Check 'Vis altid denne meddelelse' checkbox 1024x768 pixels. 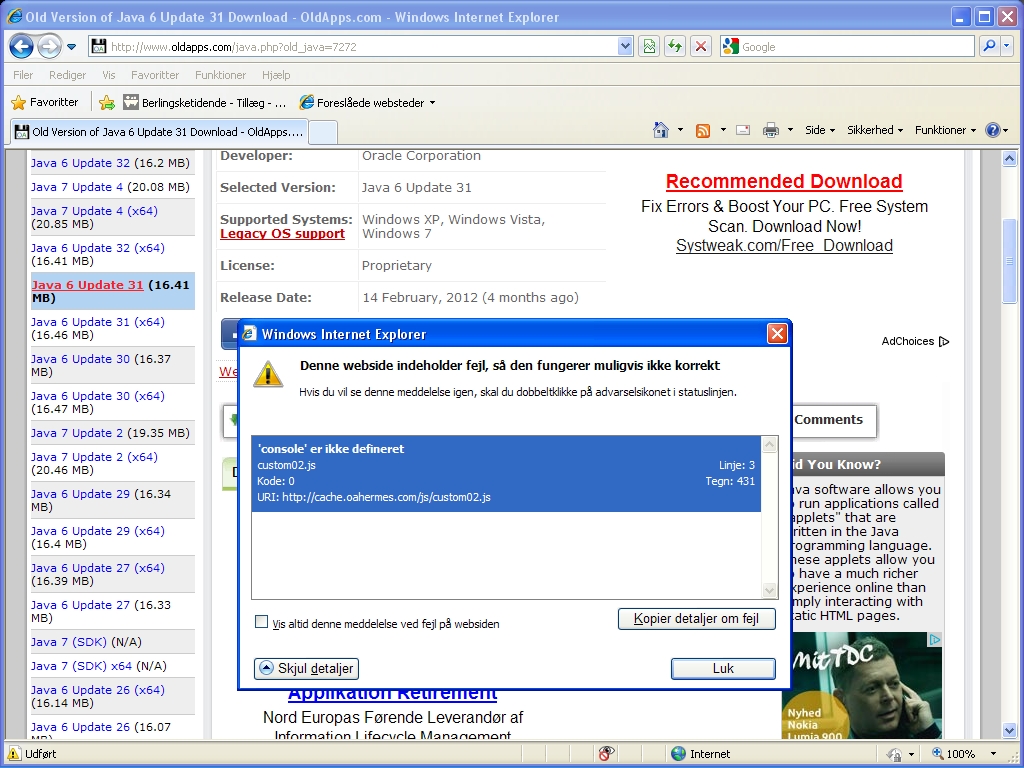(262, 622)
